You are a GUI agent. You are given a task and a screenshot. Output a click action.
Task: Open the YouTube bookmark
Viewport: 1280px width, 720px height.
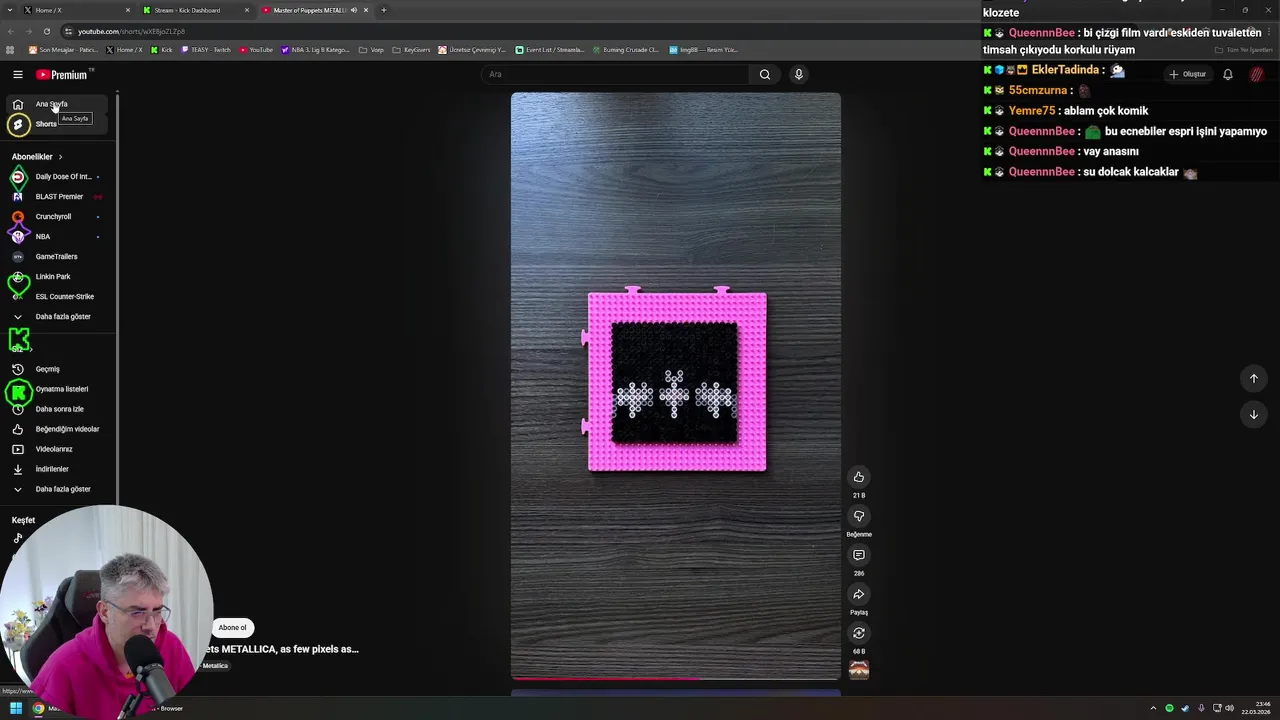256,50
